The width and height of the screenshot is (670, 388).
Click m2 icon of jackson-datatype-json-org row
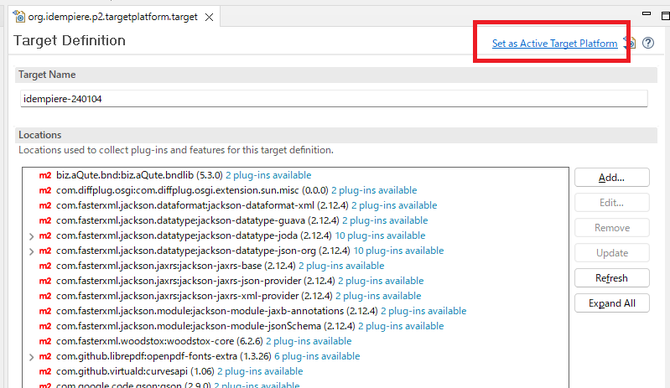pyautogui.click(x=45, y=251)
